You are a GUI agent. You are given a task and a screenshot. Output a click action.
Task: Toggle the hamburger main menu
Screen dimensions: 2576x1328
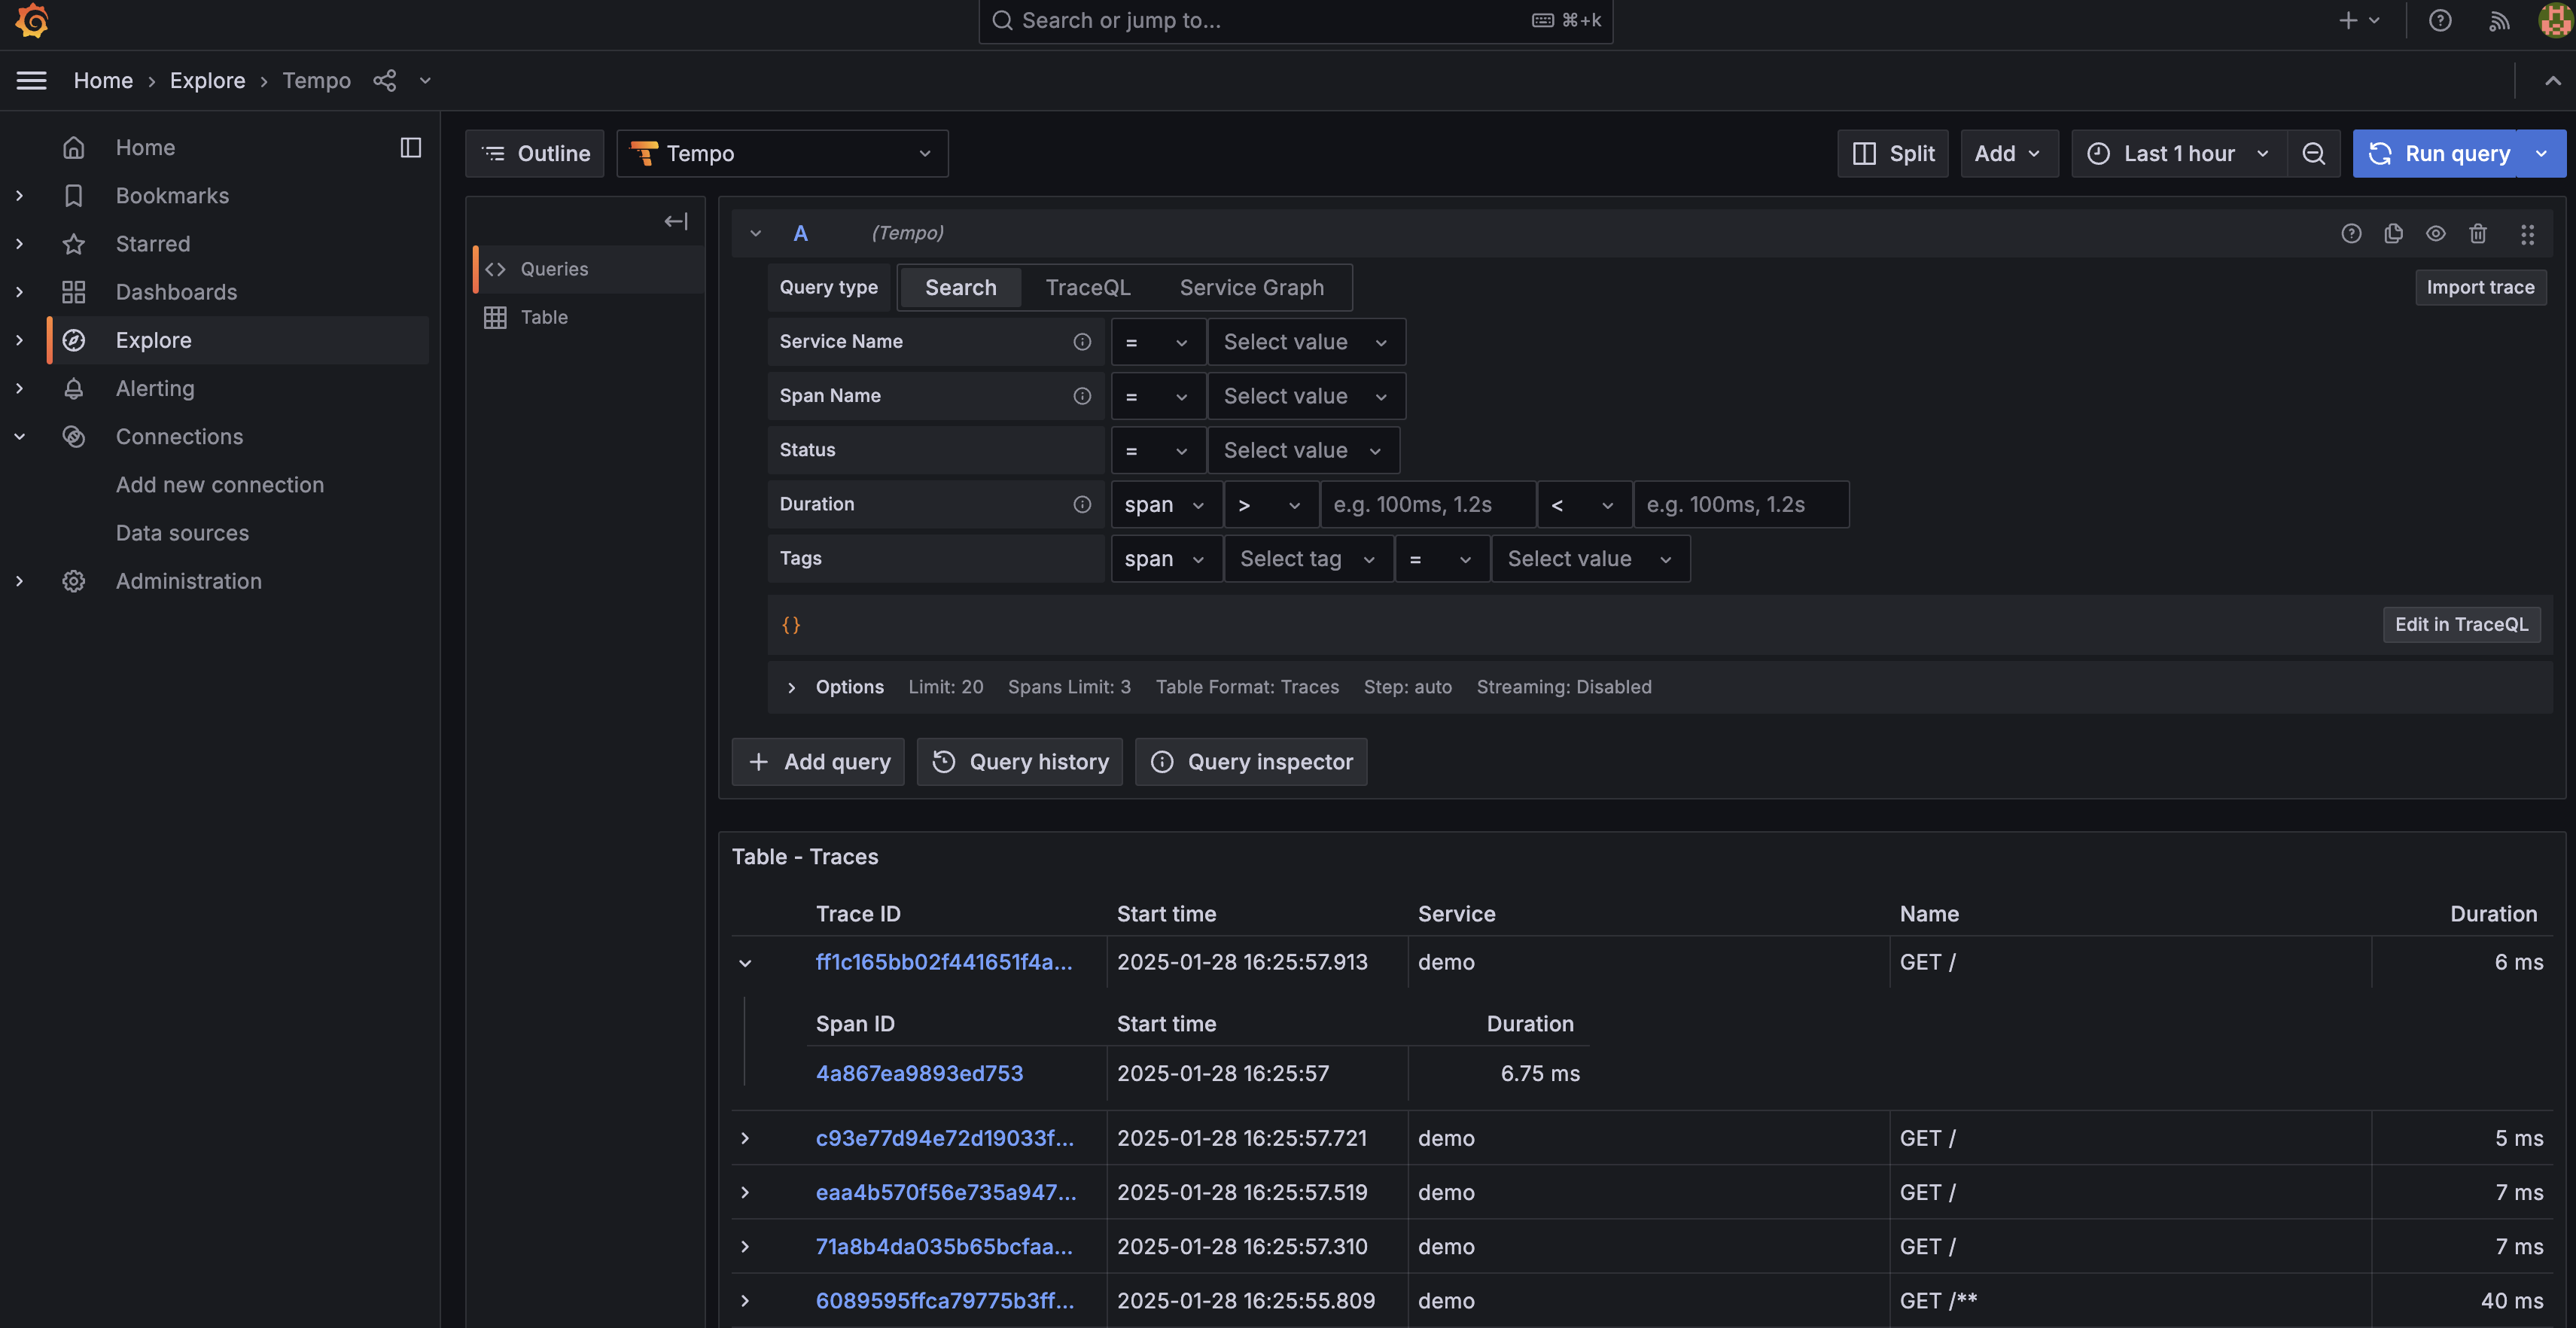point(31,80)
